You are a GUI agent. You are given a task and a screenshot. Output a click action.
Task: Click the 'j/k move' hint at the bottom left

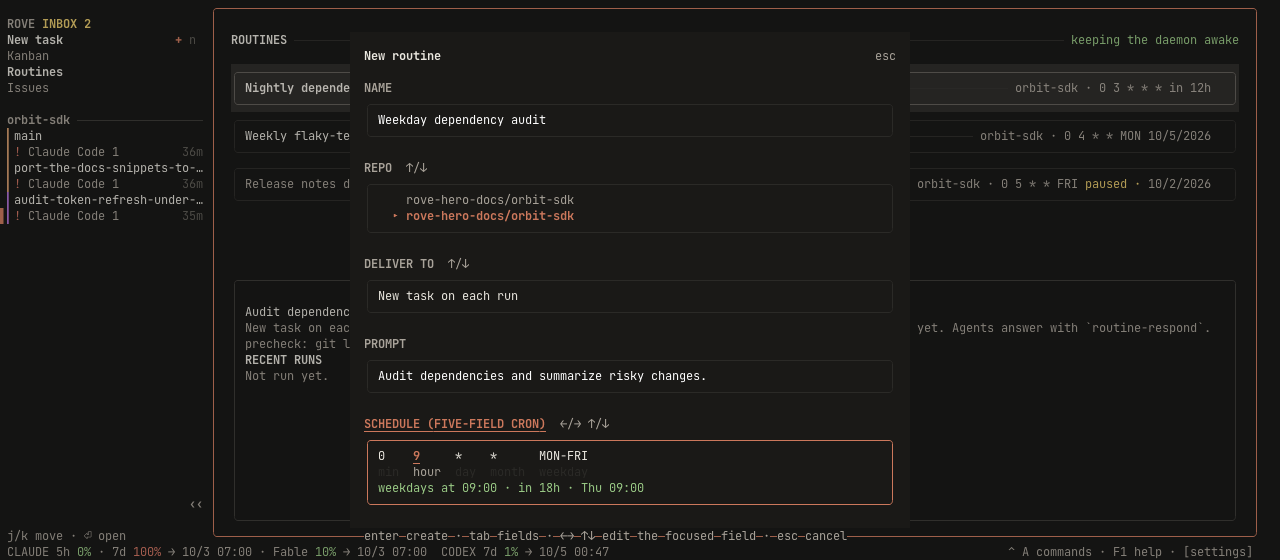35,536
